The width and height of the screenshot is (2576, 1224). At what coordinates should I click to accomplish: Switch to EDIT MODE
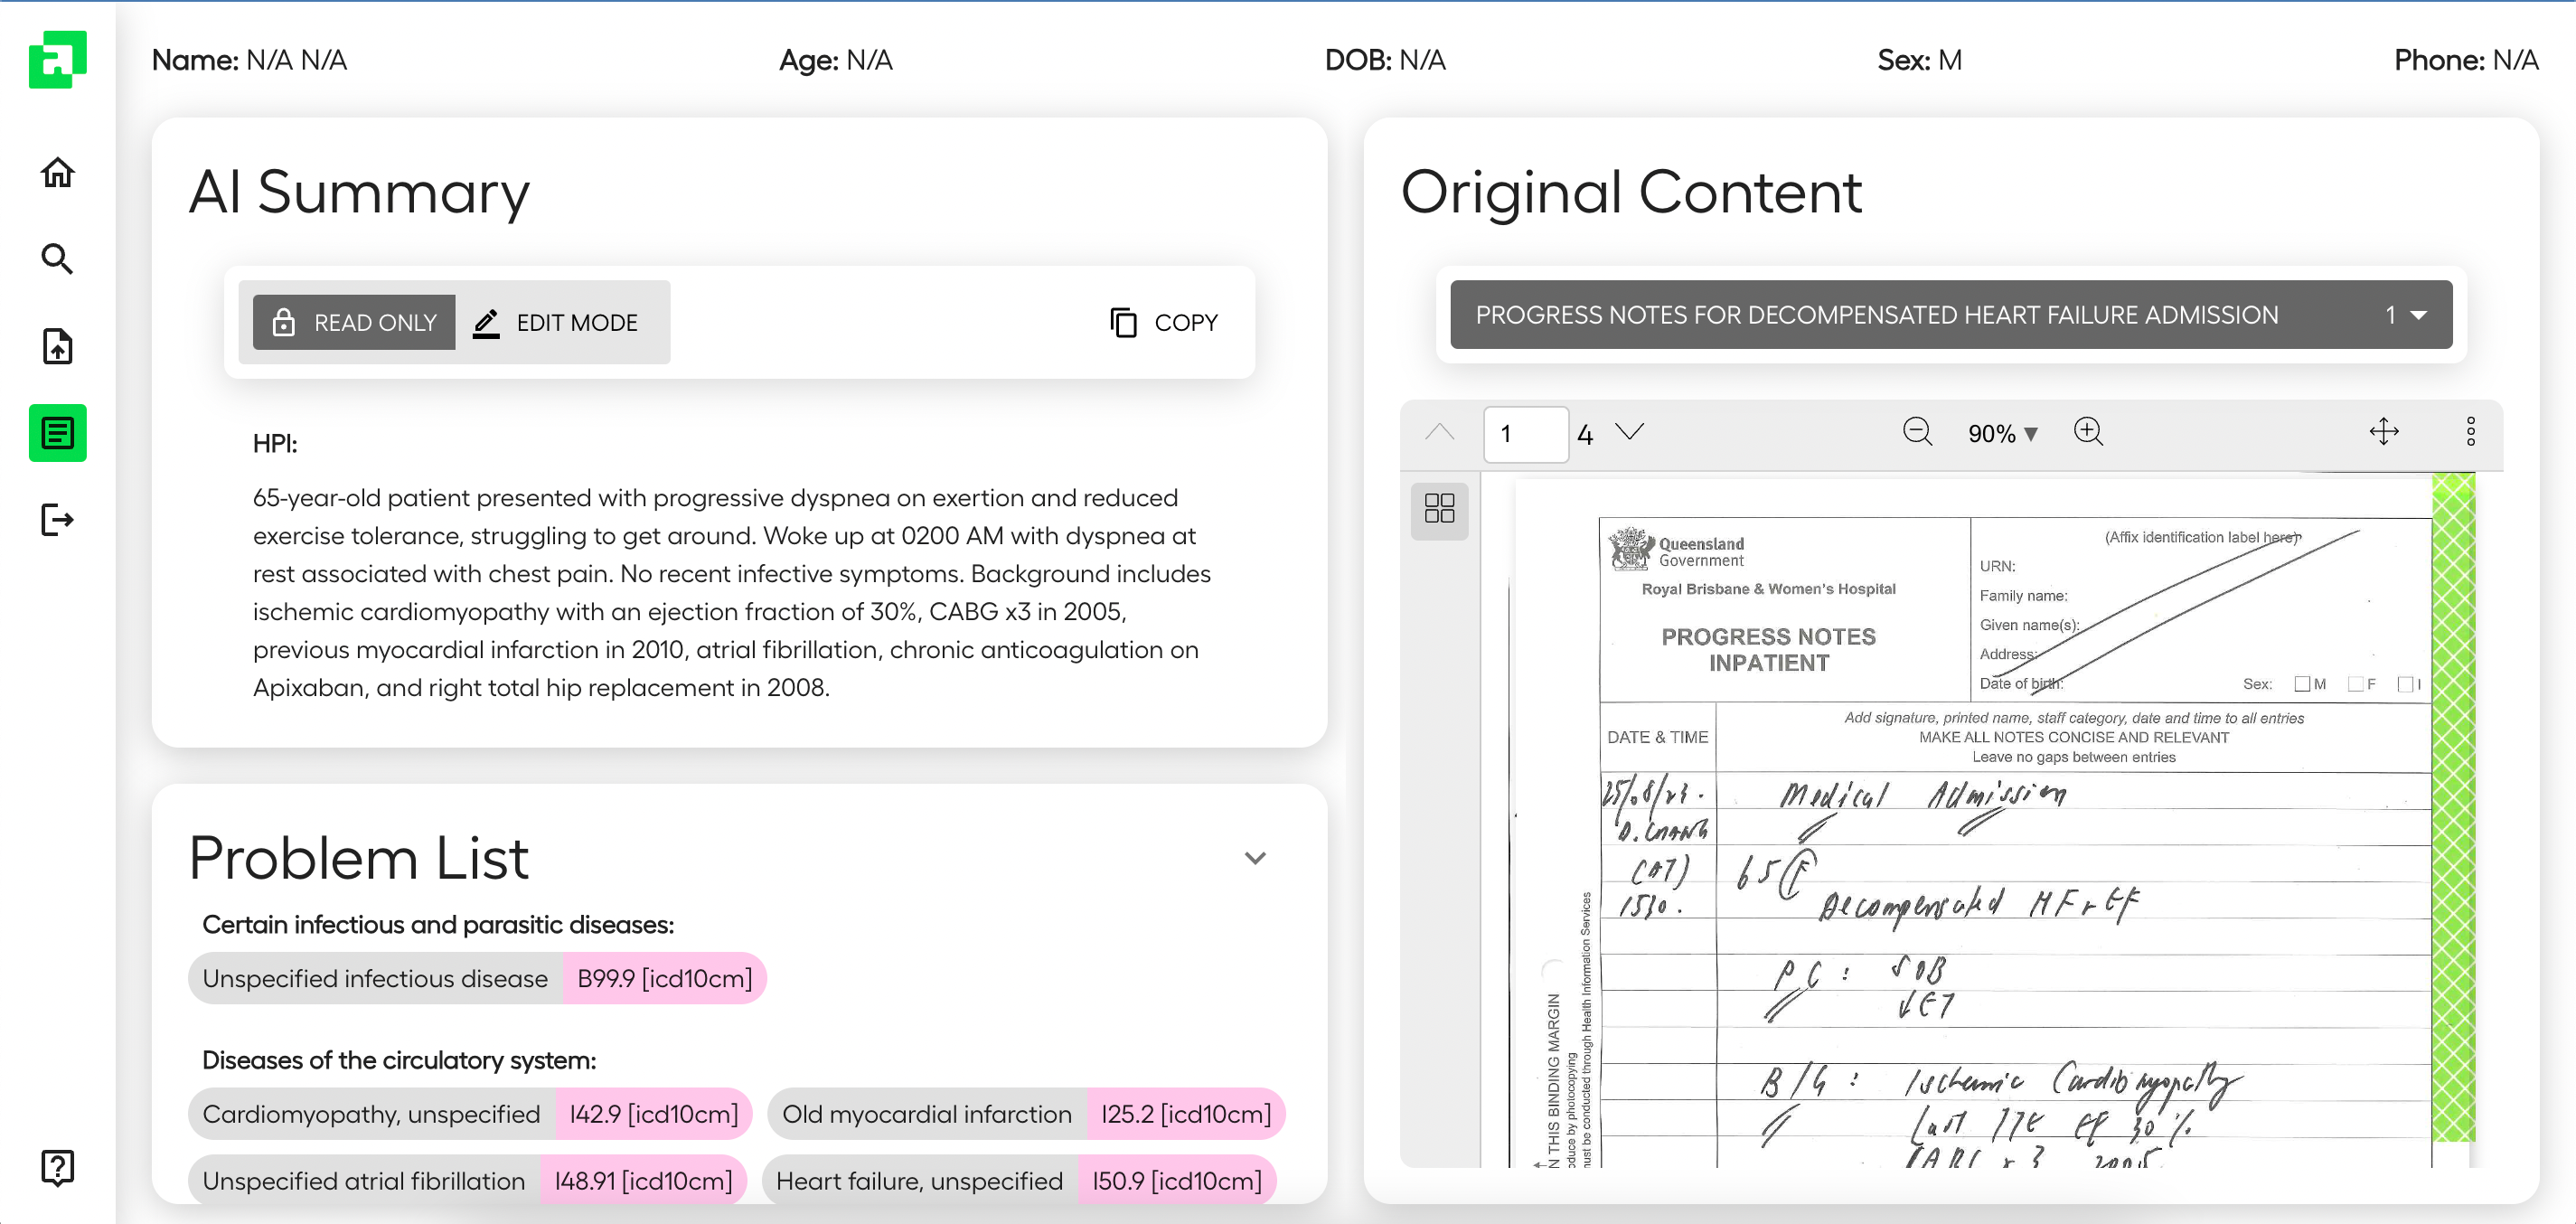click(x=556, y=322)
